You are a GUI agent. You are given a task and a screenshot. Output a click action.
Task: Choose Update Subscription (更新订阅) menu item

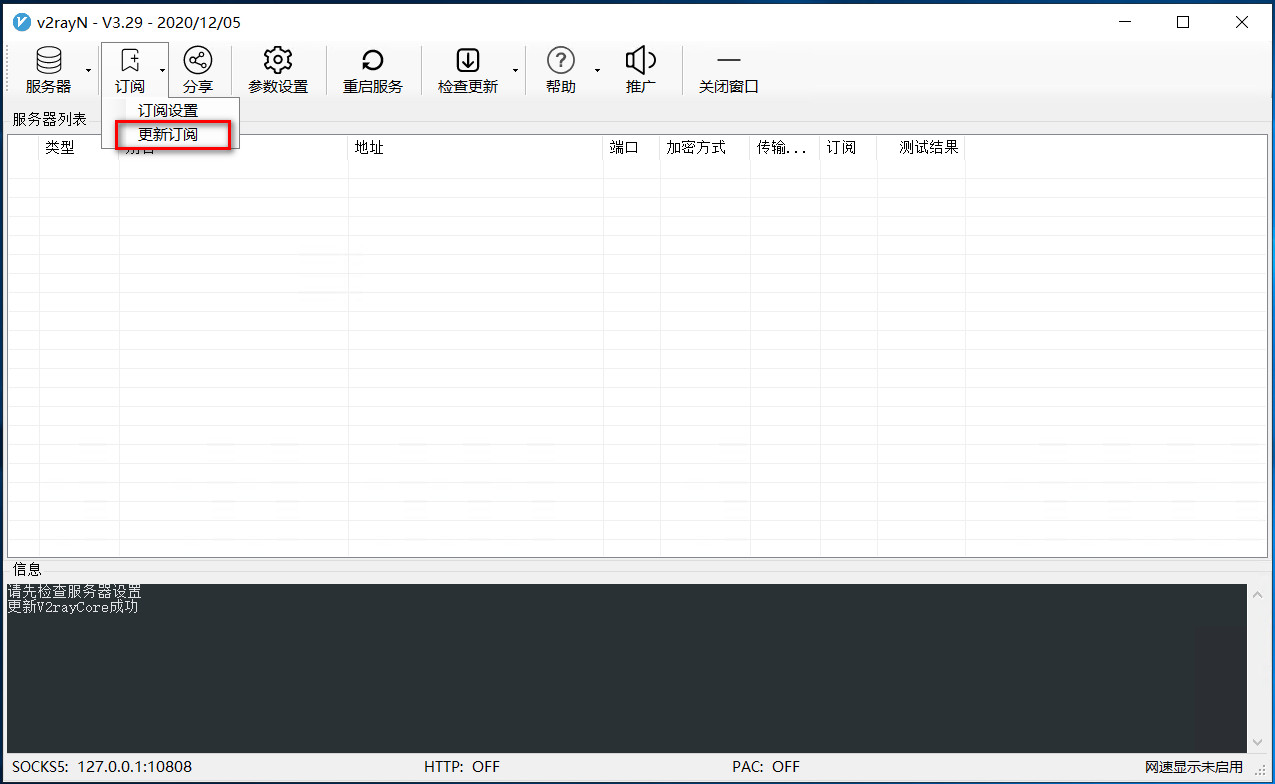pyautogui.click(x=168, y=134)
